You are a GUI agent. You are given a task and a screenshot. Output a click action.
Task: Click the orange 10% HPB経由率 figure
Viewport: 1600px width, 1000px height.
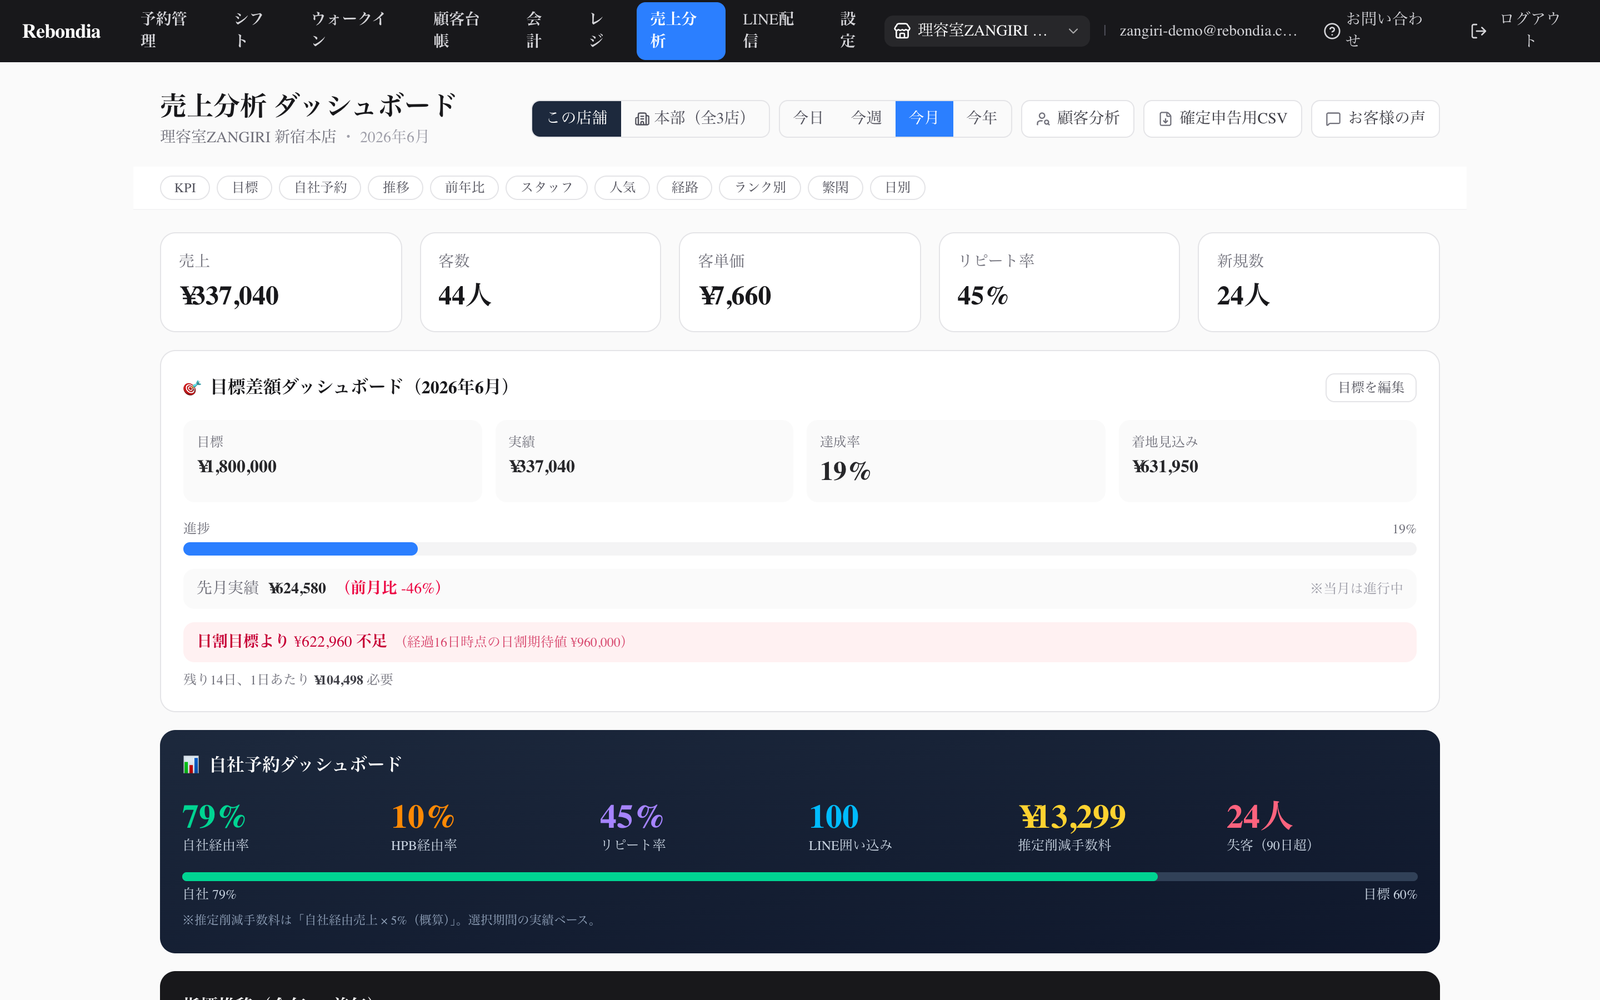[x=423, y=817]
